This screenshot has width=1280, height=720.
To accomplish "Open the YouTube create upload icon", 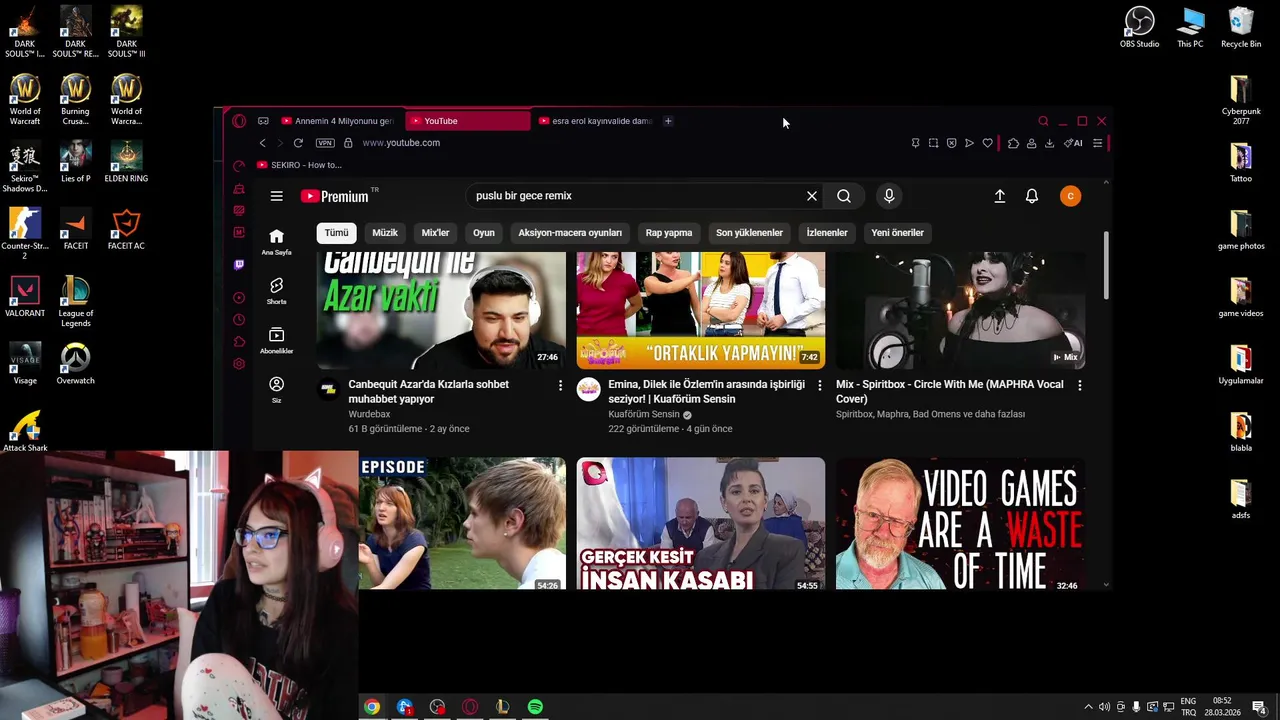I will tap(999, 196).
